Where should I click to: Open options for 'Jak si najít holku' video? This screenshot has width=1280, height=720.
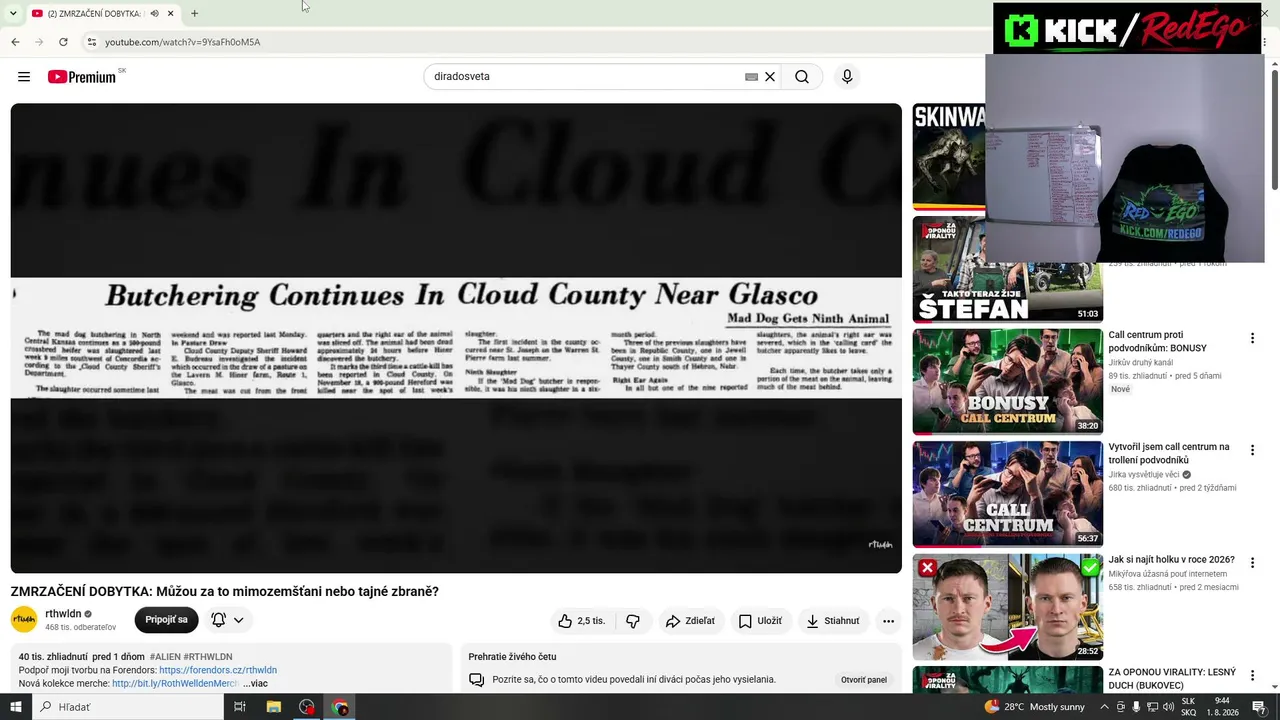click(1252, 563)
